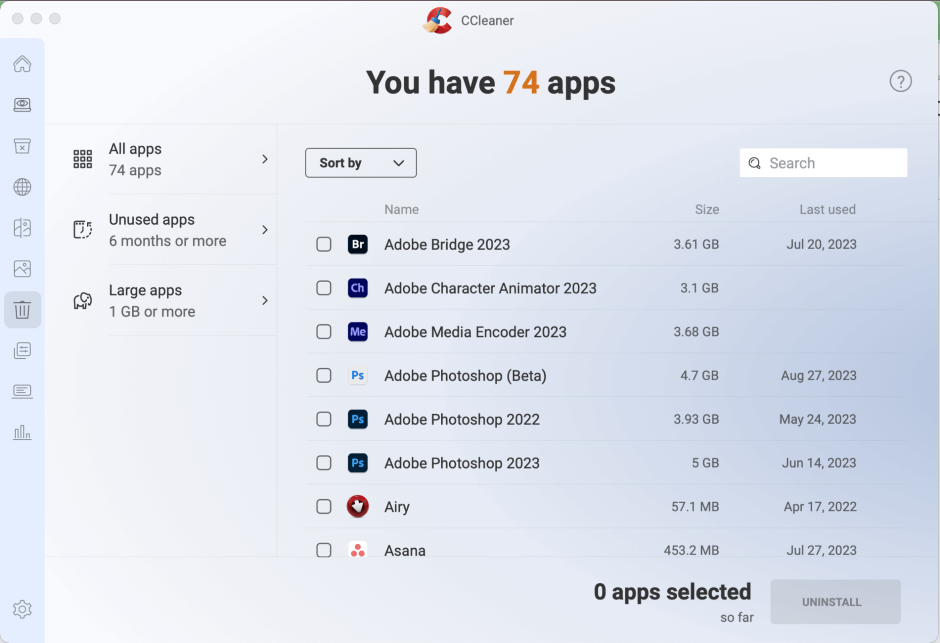Image resolution: width=940 pixels, height=643 pixels.
Task: Open the box-with-X cleanup sidebar icon
Action: [22, 146]
